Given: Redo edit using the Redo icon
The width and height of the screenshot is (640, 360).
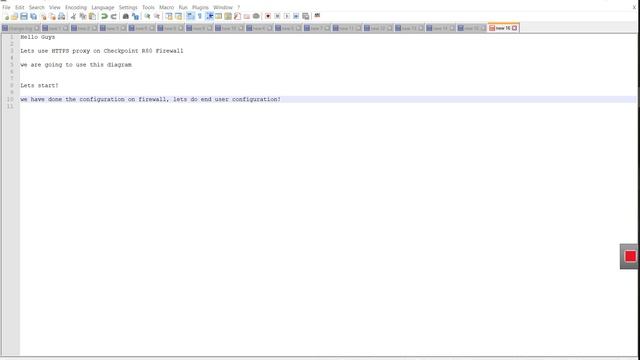Looking at the screenshot, I should pyautogui.click(x=113, y=16).
